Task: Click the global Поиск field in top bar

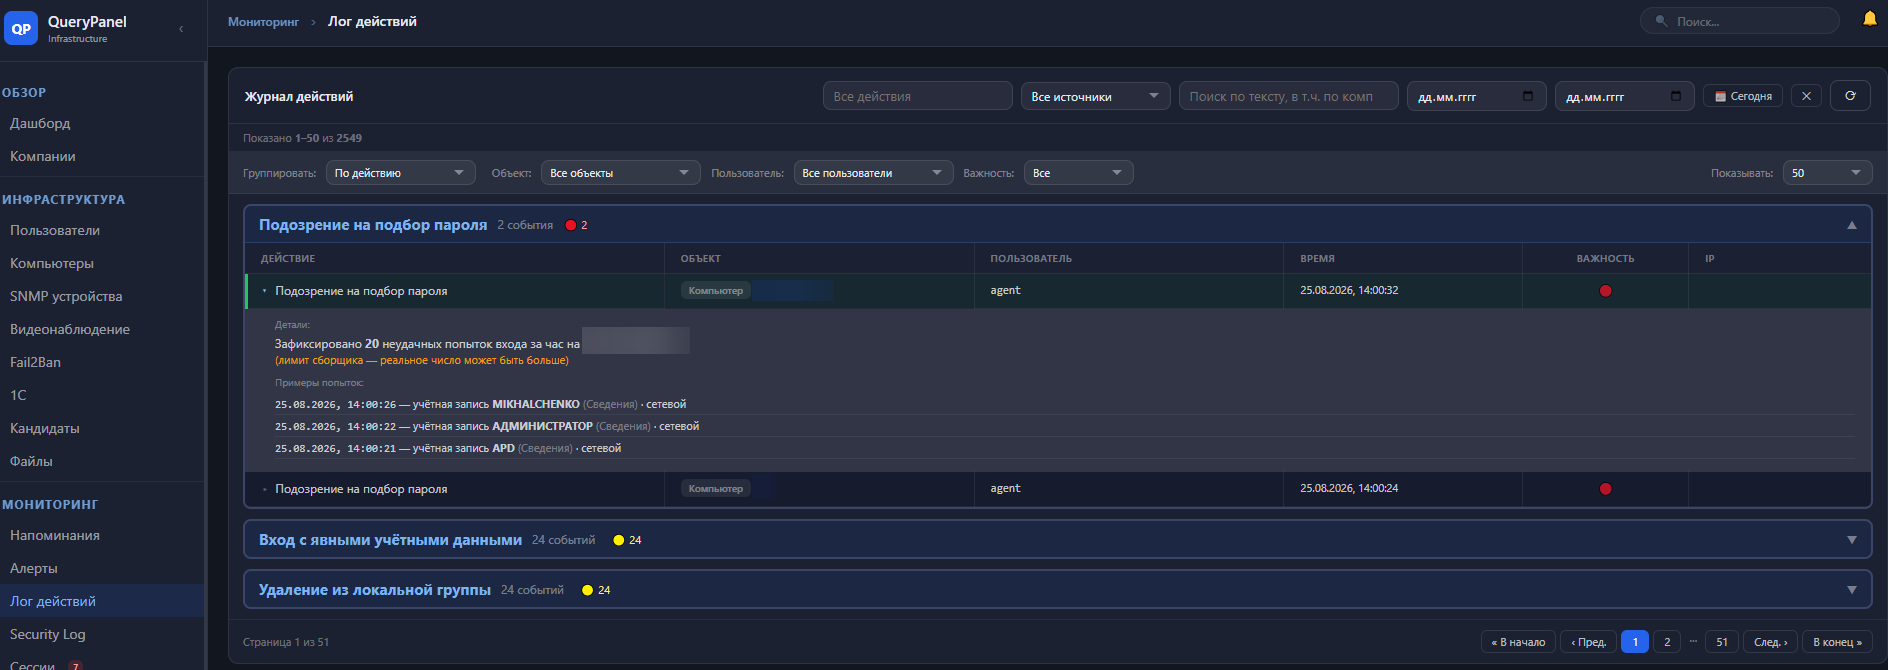Action: 1739,21
